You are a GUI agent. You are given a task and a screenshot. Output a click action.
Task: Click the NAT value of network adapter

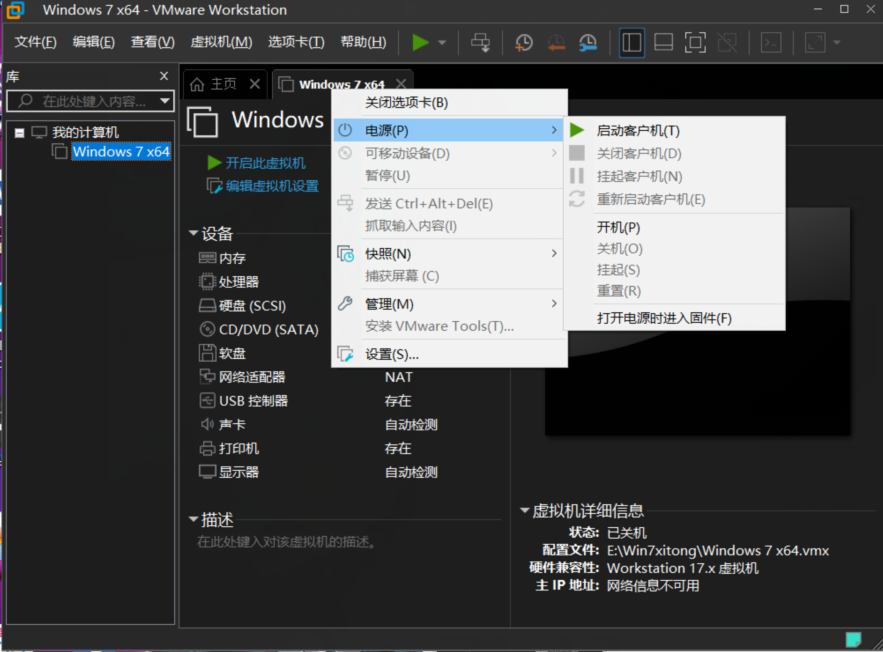click(399, 377)
